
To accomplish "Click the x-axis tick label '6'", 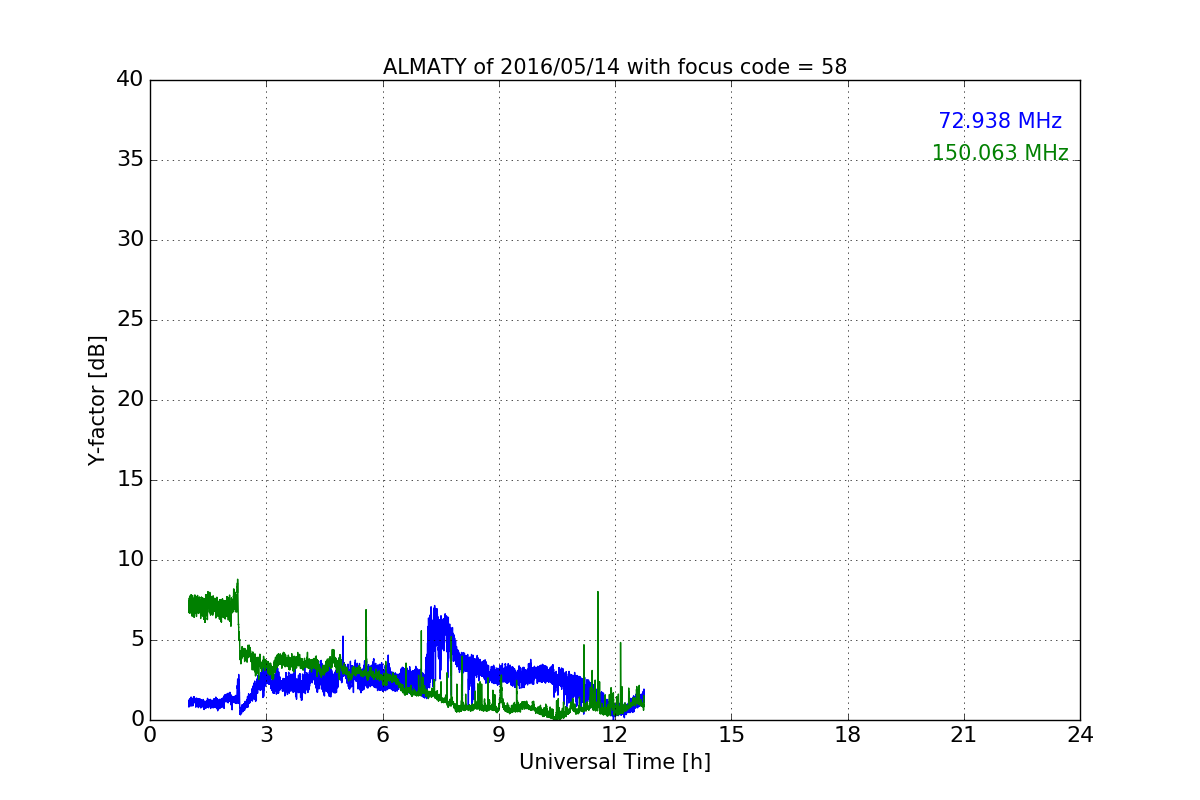I will click(383, 734).
